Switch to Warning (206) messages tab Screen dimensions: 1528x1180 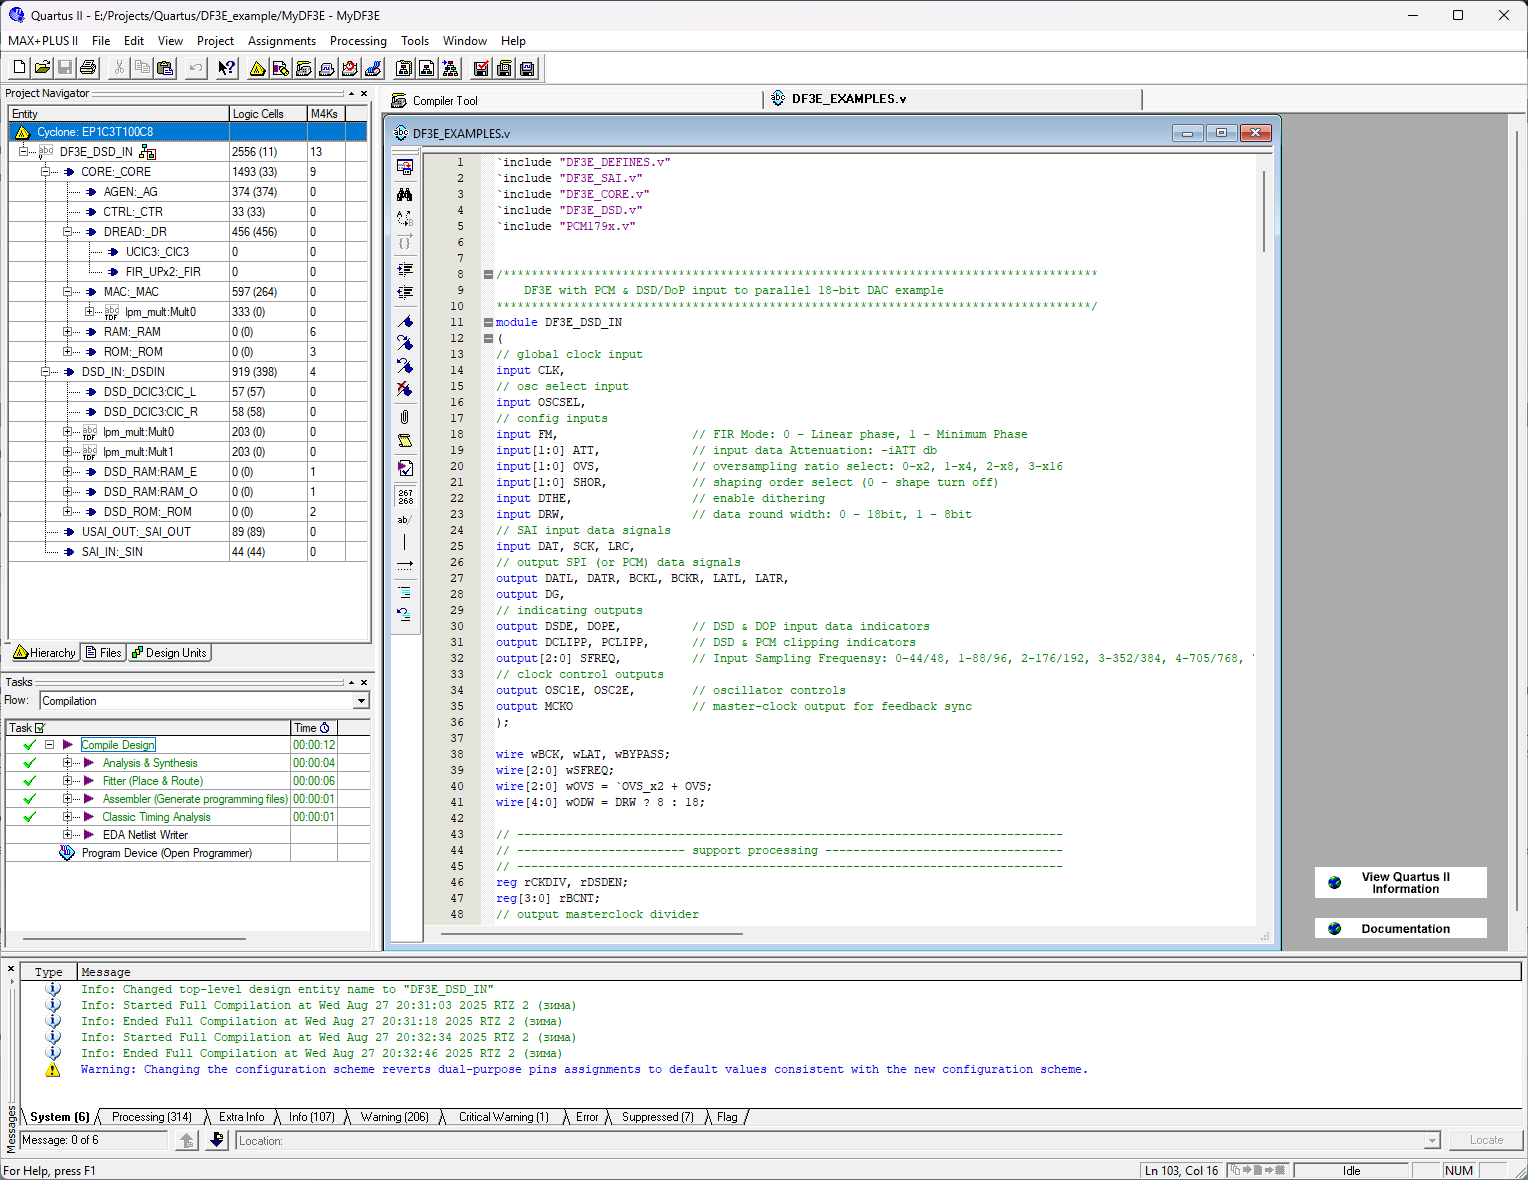click(394, 1117)
